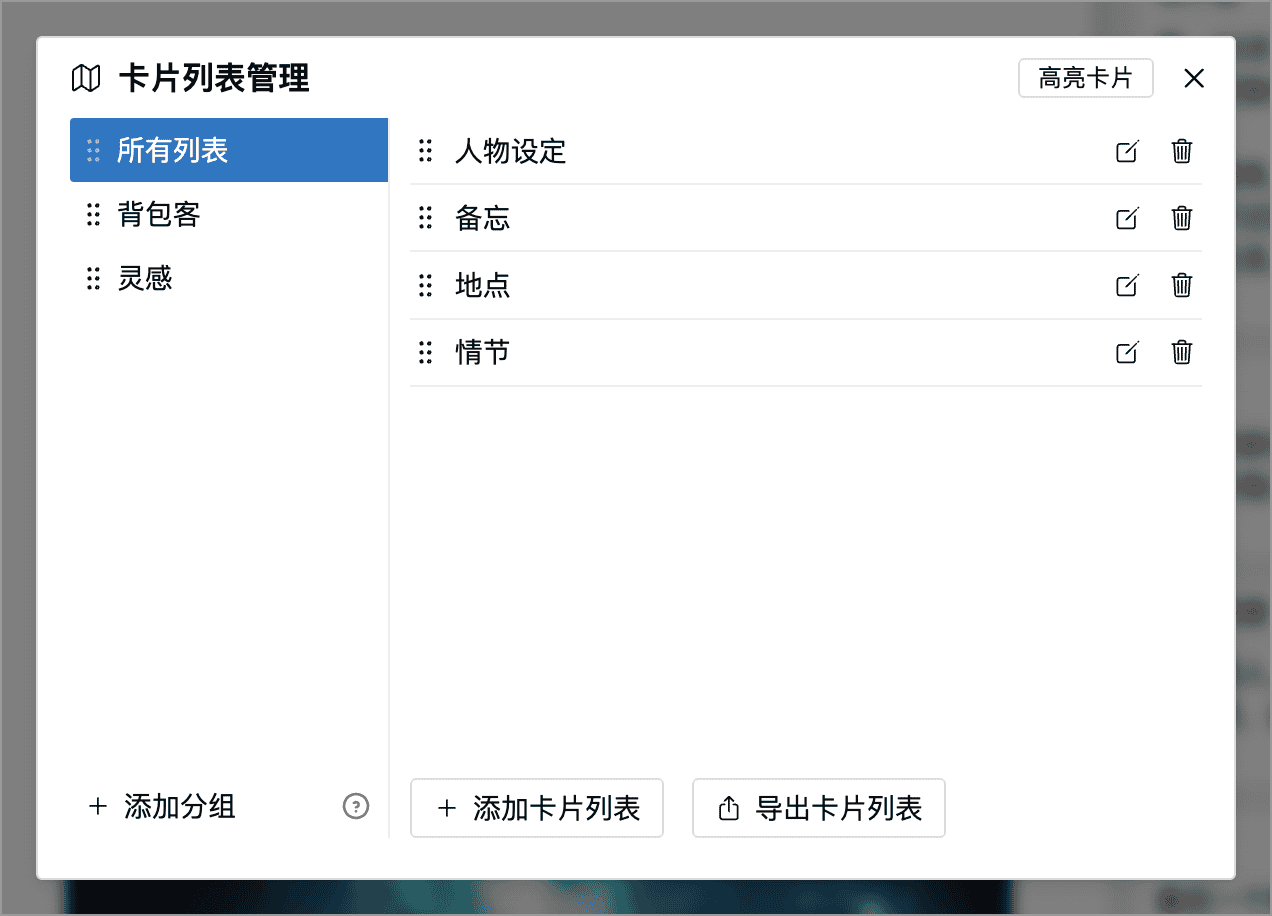Click the 导出卡片列表 button
The image size is (1272, 916).
tap(819, 808)
